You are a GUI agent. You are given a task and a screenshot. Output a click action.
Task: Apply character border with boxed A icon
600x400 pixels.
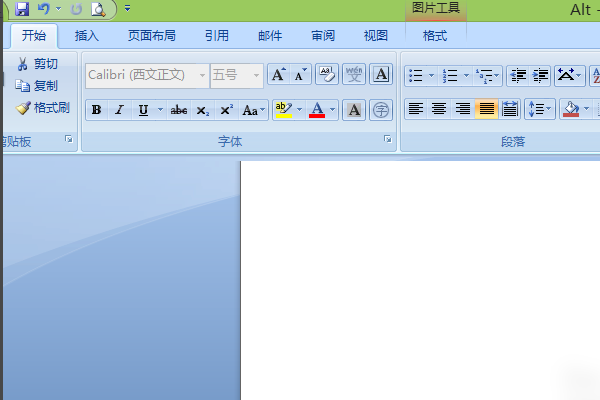381,74
